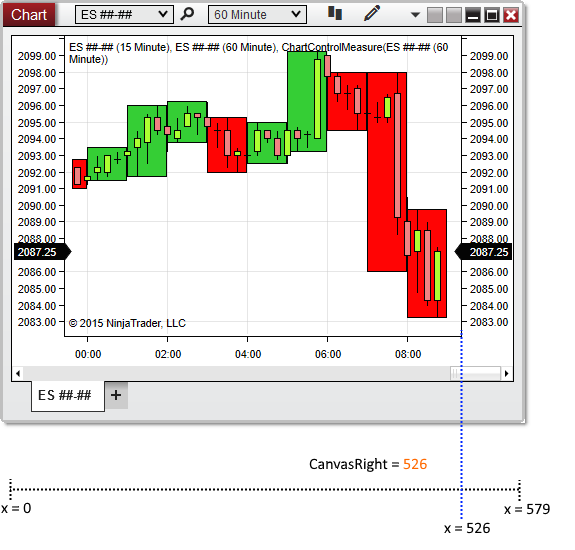Image resolution: width=575 pixels, height=550 pixels.
Task: Click the scrollbar right arrow
Action: click(x=507, y=374)
